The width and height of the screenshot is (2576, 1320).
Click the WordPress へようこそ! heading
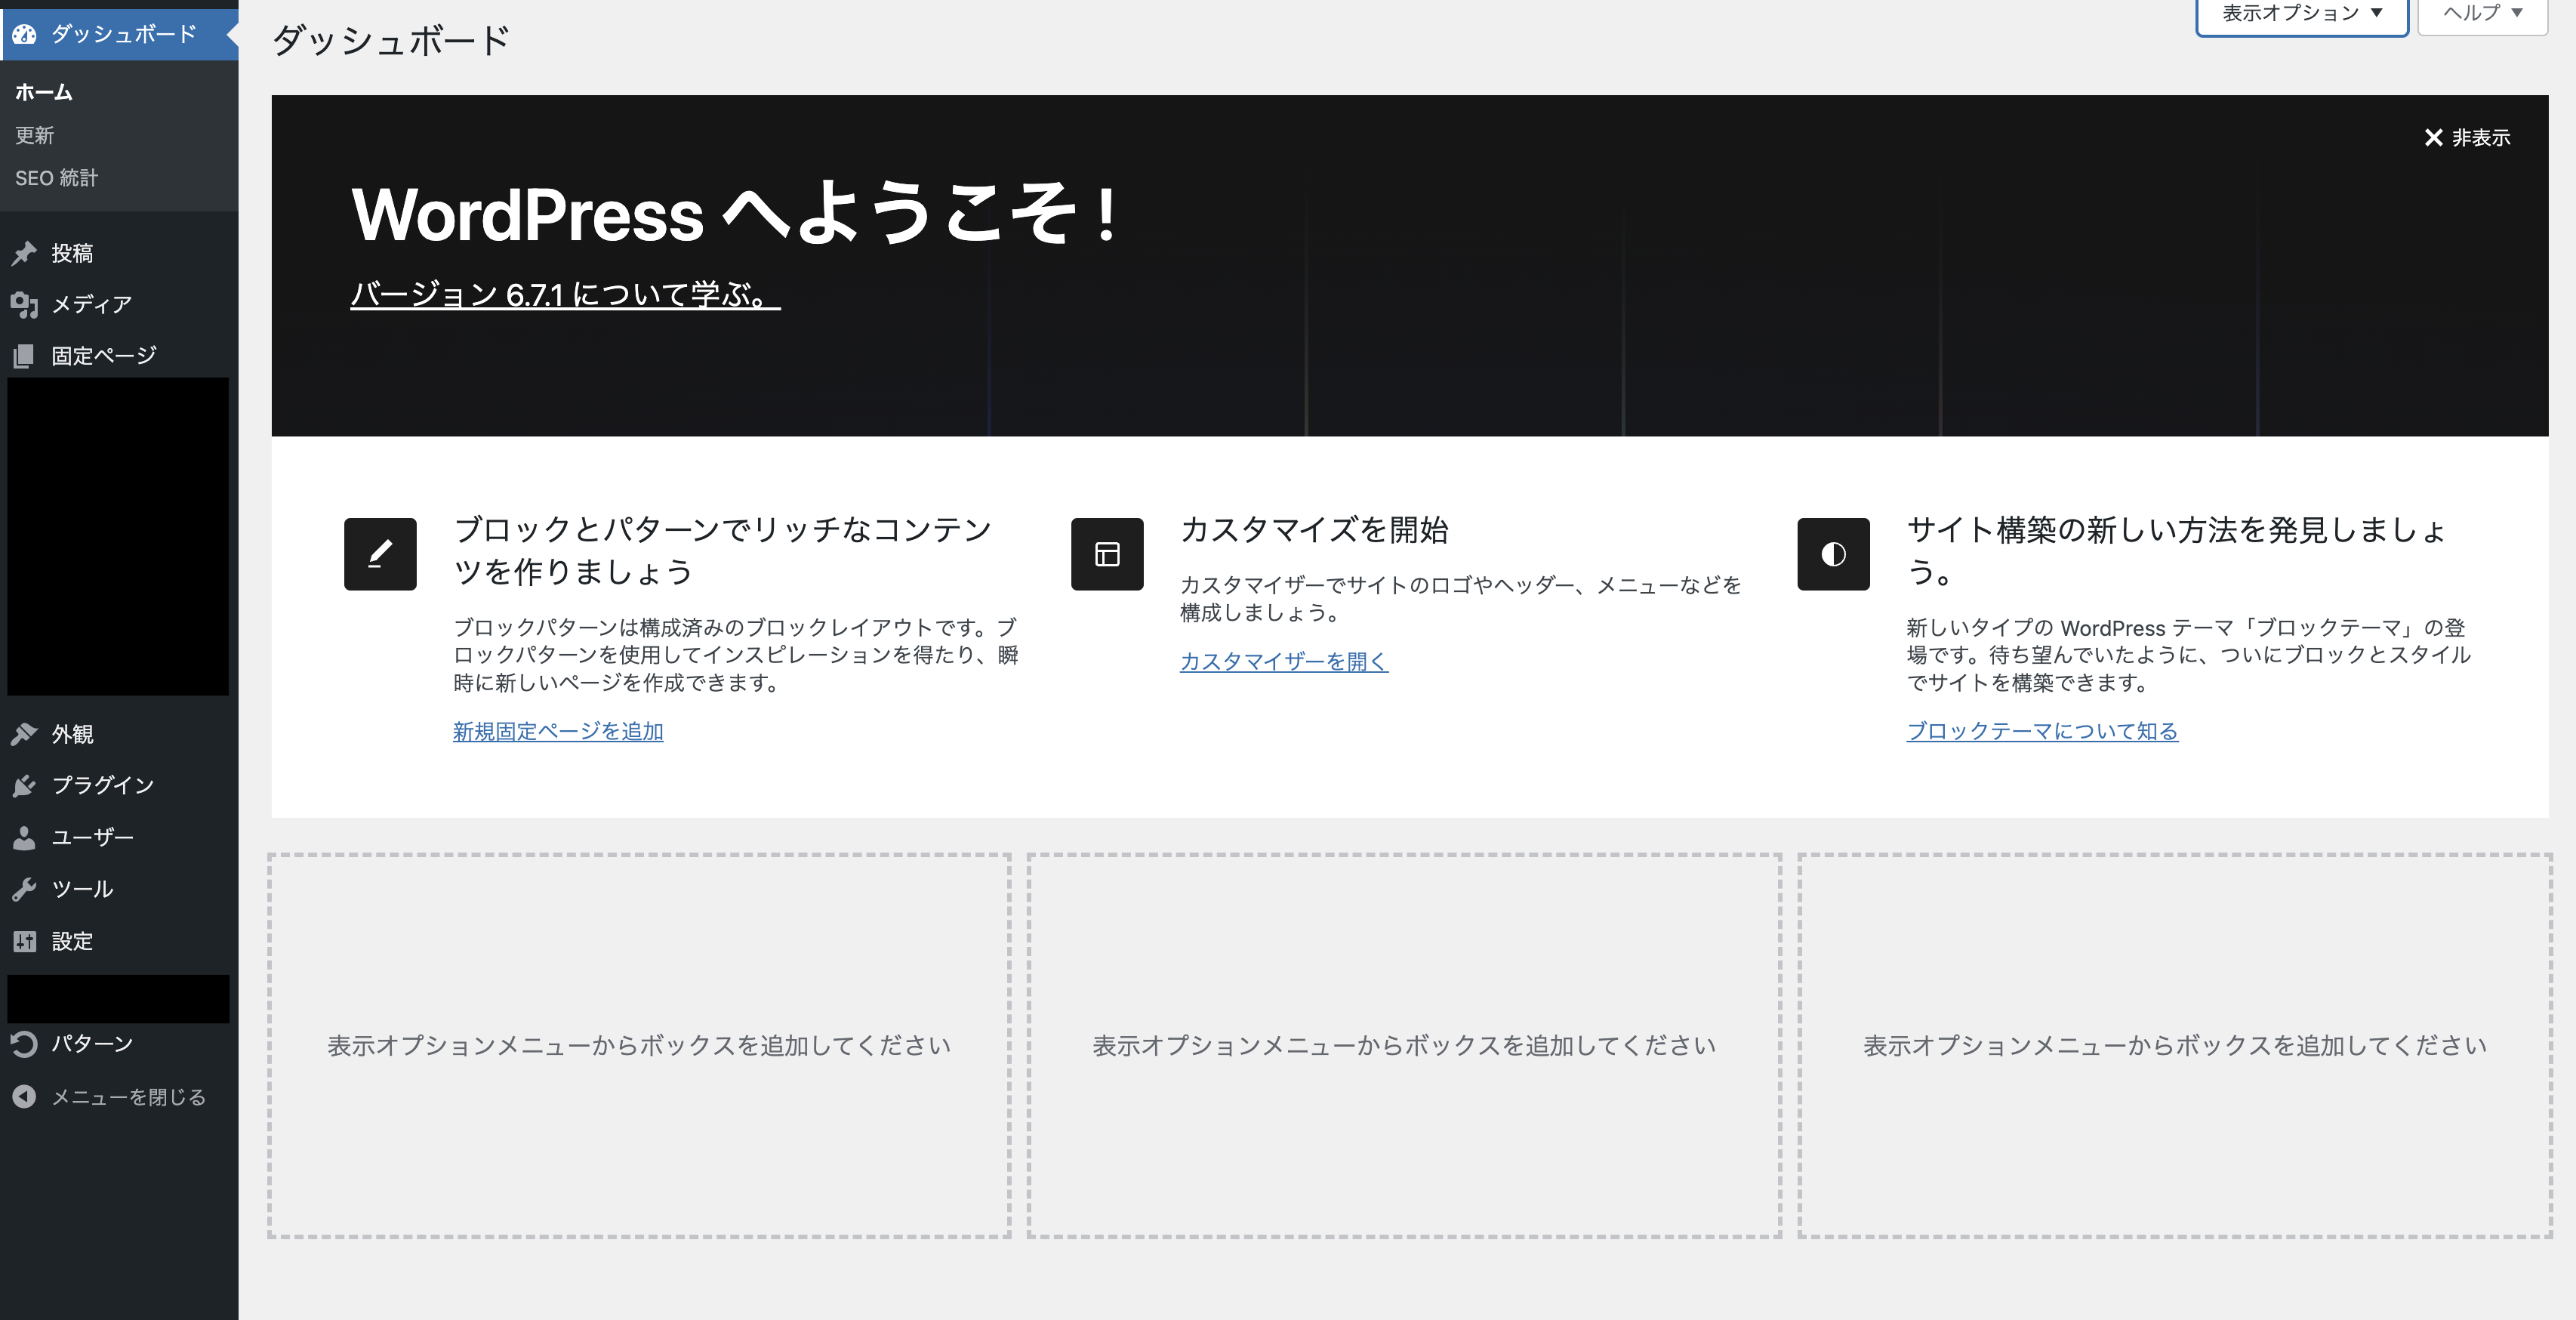coord(735,213)
